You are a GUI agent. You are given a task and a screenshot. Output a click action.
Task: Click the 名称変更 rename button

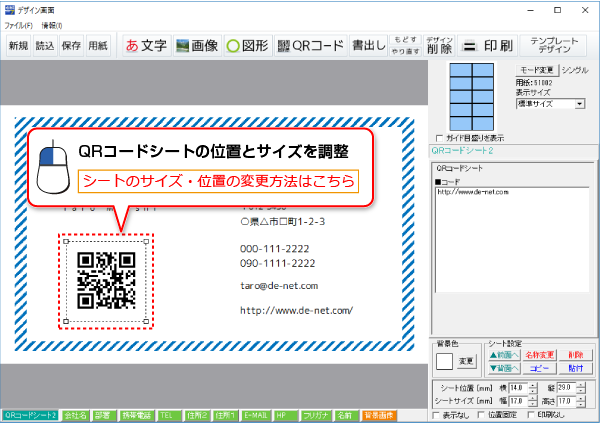(539, 355)
